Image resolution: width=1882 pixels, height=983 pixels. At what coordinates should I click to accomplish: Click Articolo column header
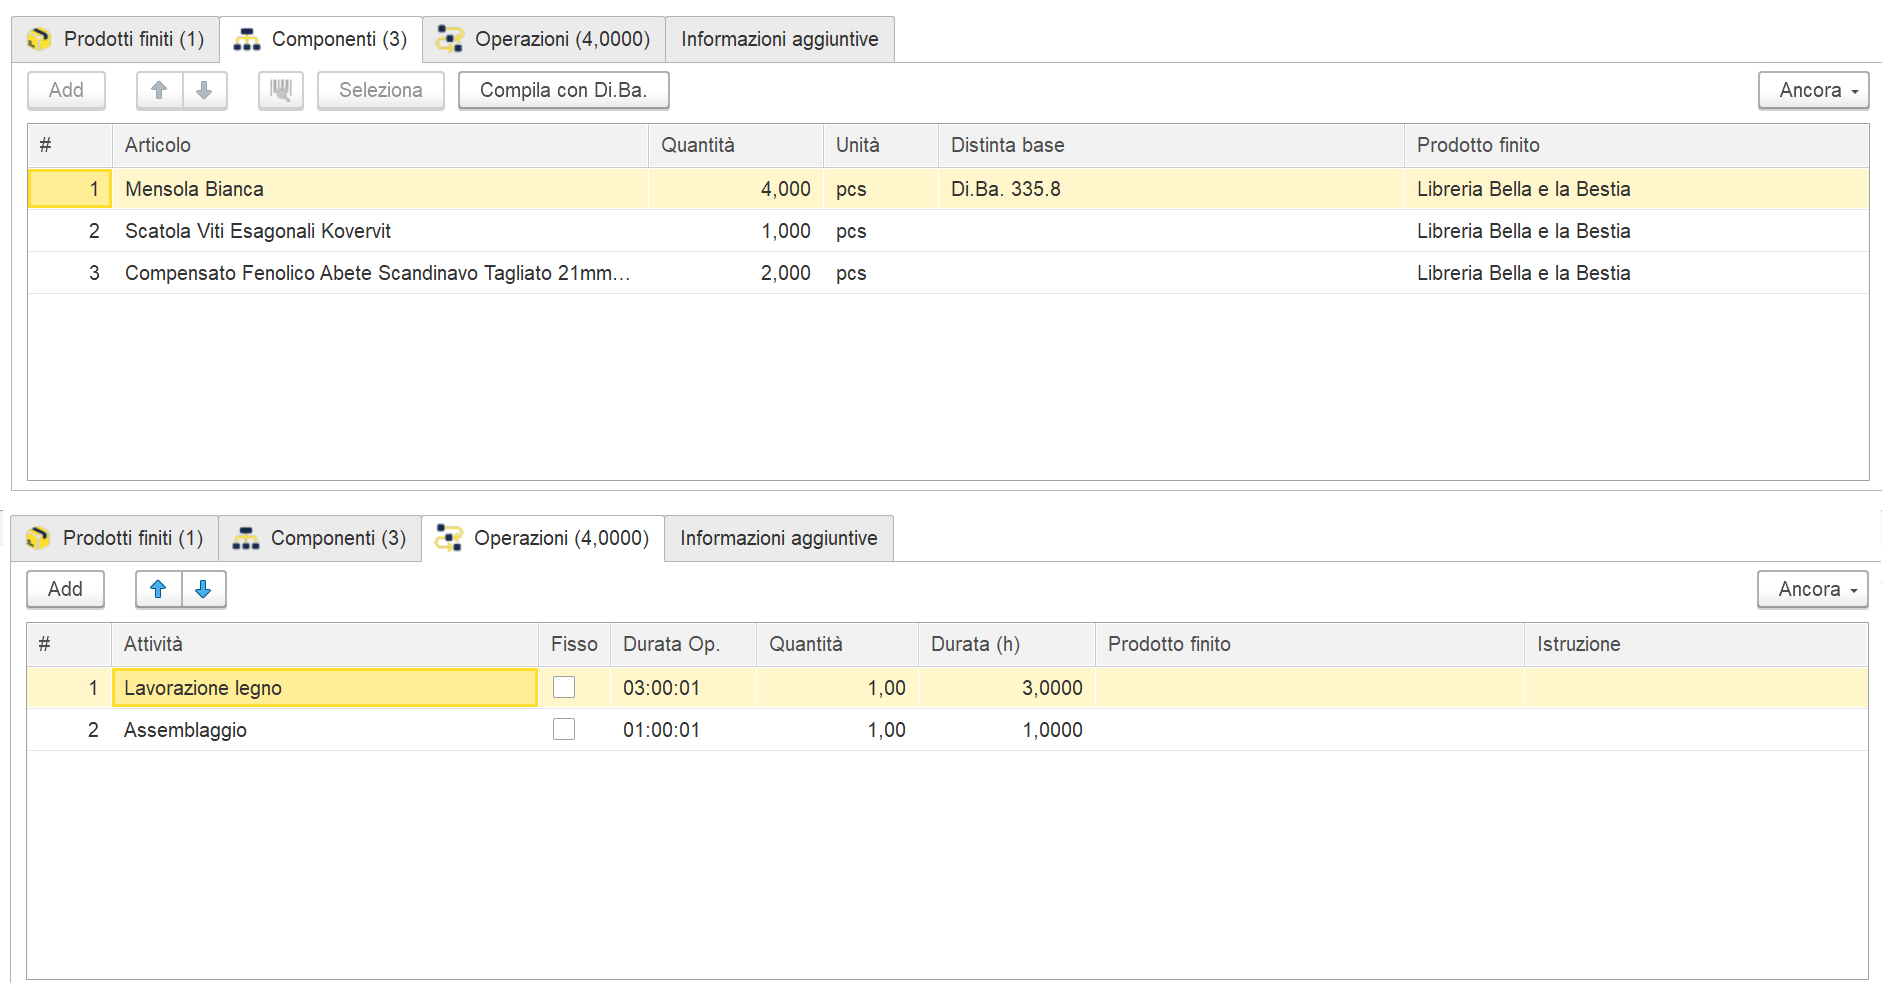(380, 145)
